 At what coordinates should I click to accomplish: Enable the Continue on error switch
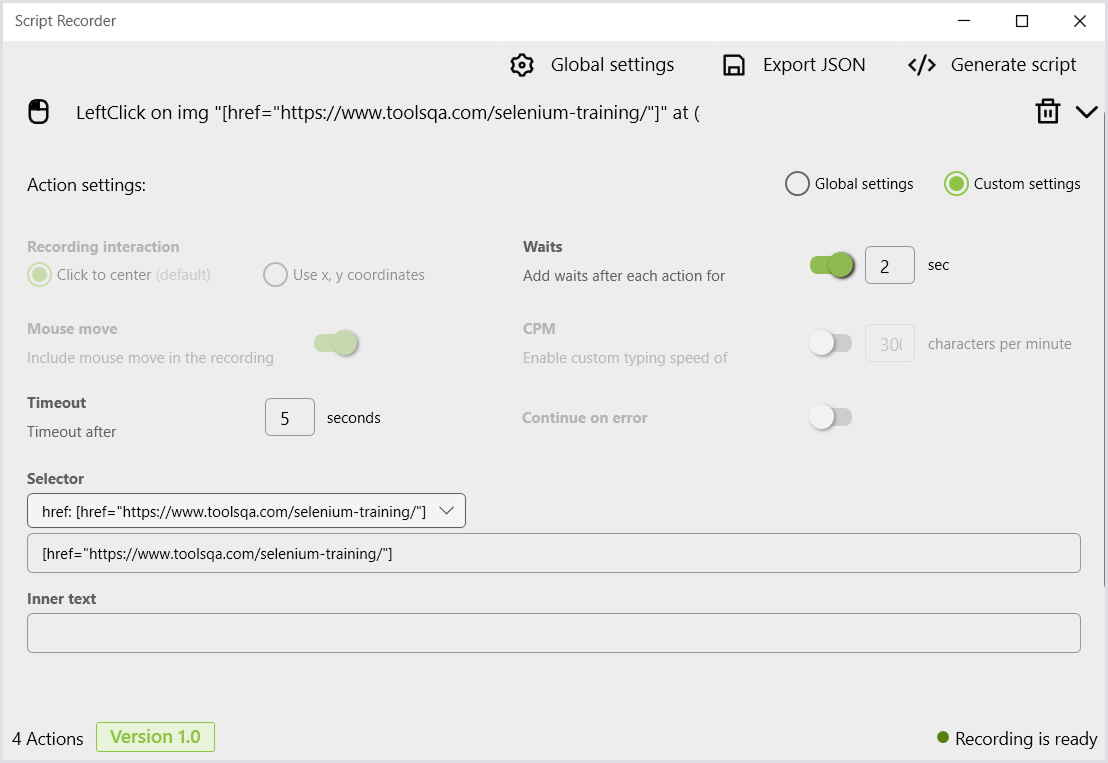(x=830, y=417)
